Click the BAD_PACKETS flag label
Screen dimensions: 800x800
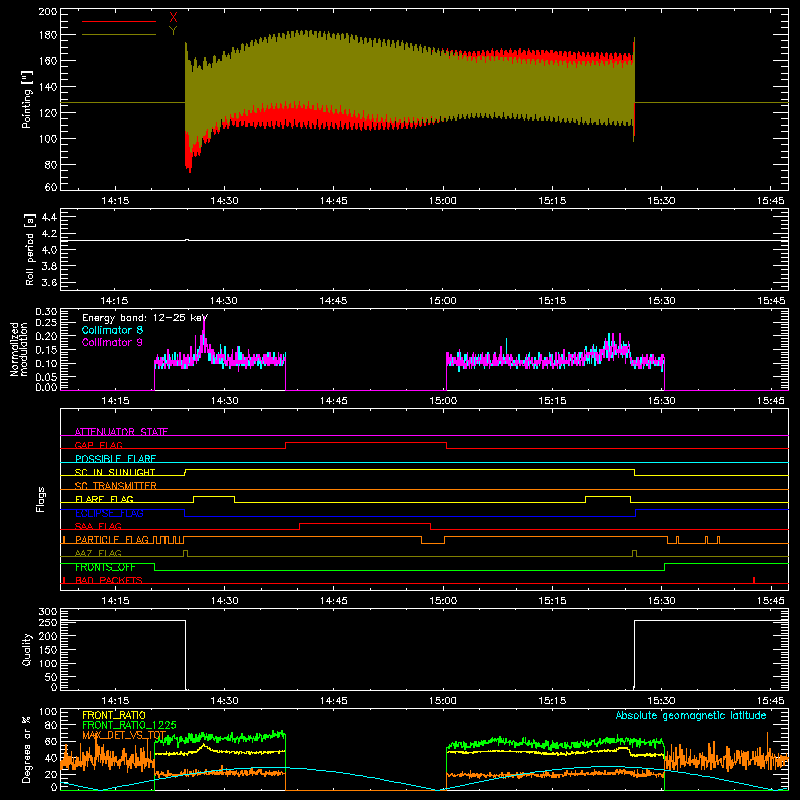point(109,580)
